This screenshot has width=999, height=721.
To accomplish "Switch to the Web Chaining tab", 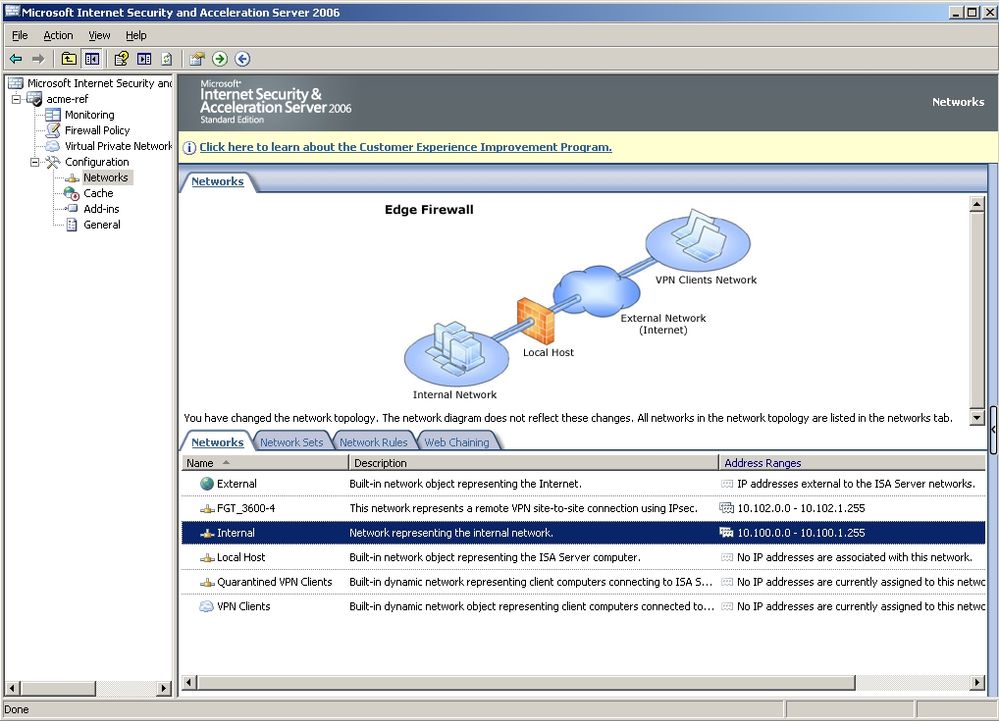I will click(x=457, y=442).
